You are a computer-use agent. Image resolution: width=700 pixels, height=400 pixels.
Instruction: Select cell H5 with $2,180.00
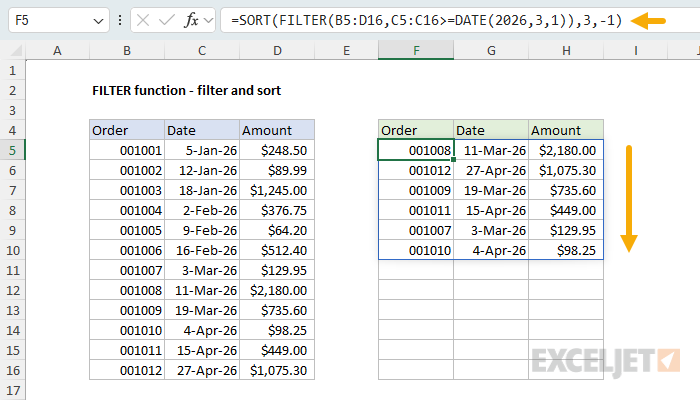(x=566, y=150)
